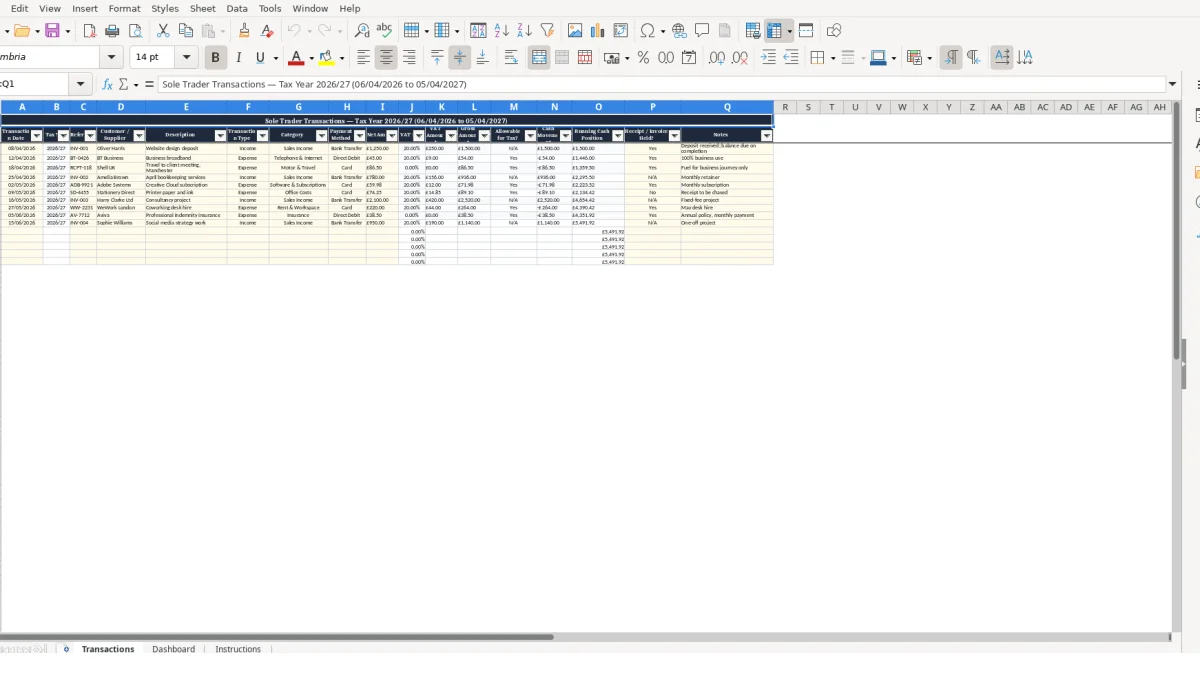Apply the red font color
The width and height of the screenshot is (1200, 675).
[295, 58]
